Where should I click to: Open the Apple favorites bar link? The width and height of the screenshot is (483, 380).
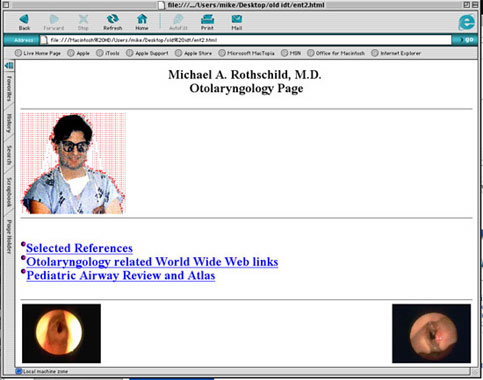click(79, 53)
